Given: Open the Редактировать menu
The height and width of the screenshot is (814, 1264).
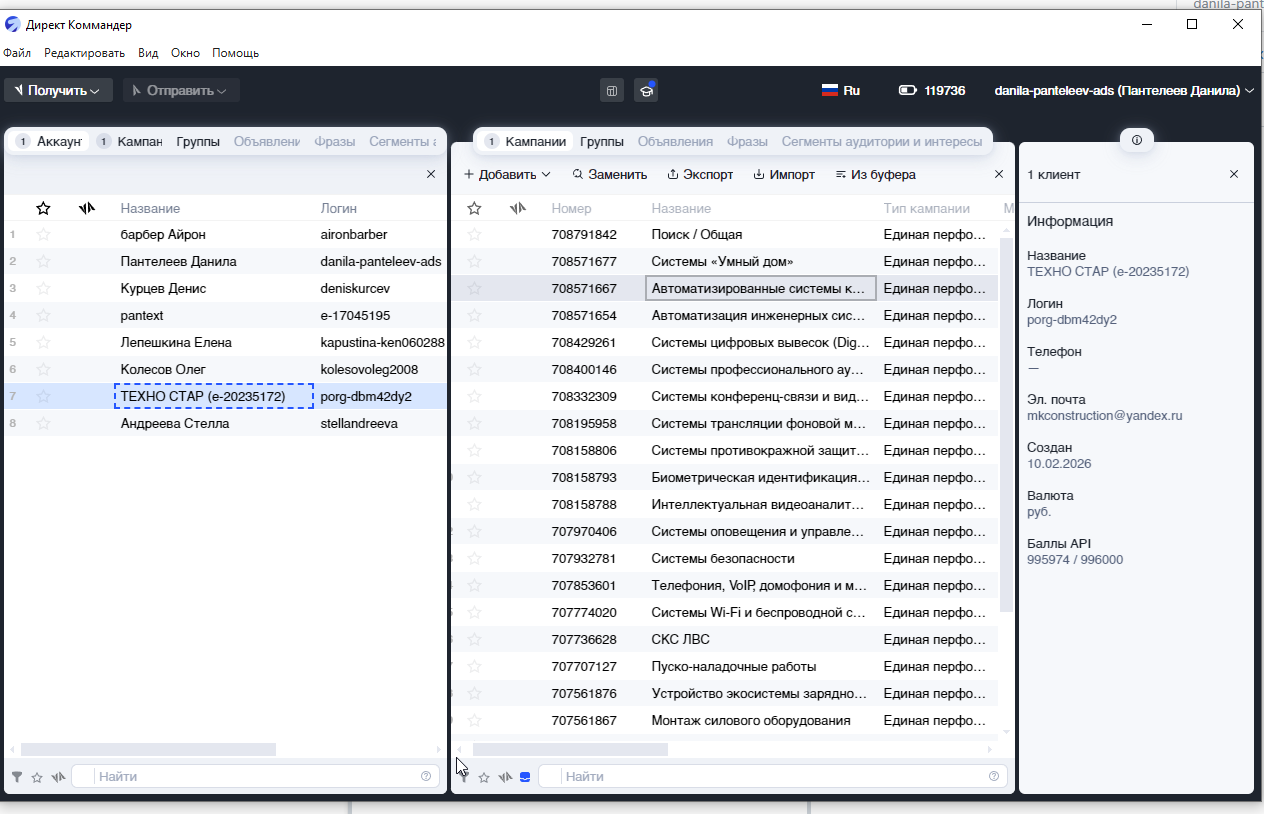Looking at the screenshot, I should tap(84, 53).
